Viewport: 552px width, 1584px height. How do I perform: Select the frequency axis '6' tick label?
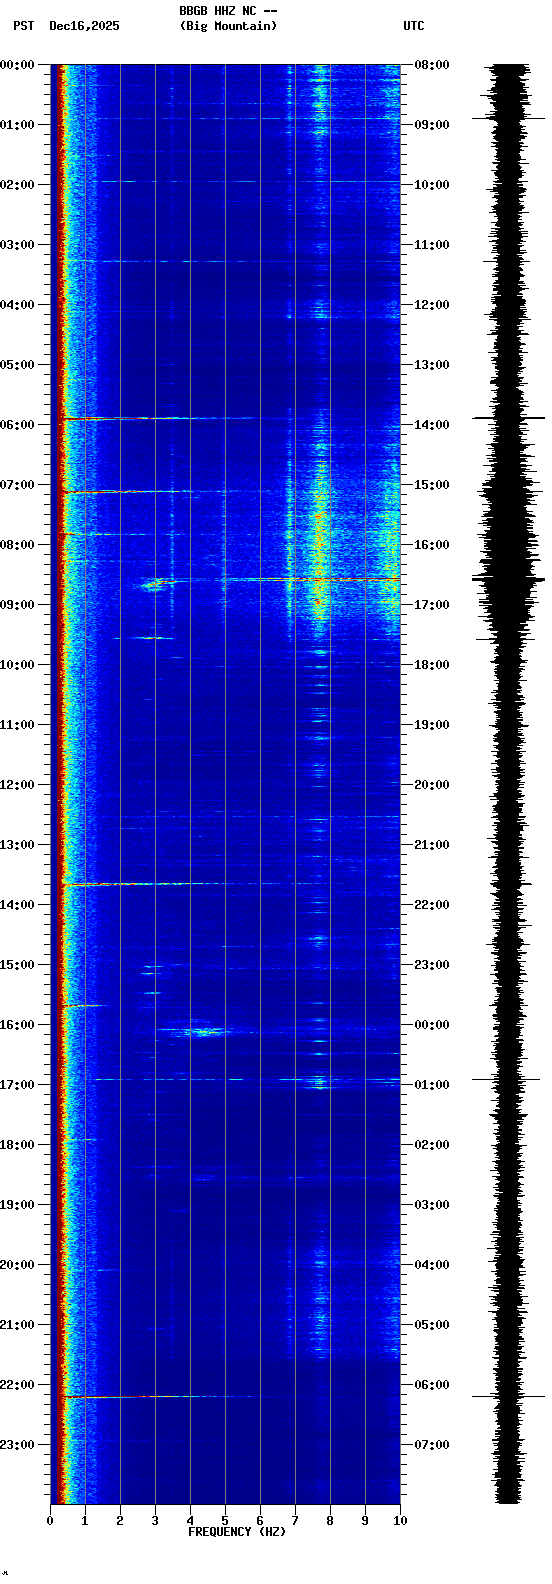[260, 1521]
